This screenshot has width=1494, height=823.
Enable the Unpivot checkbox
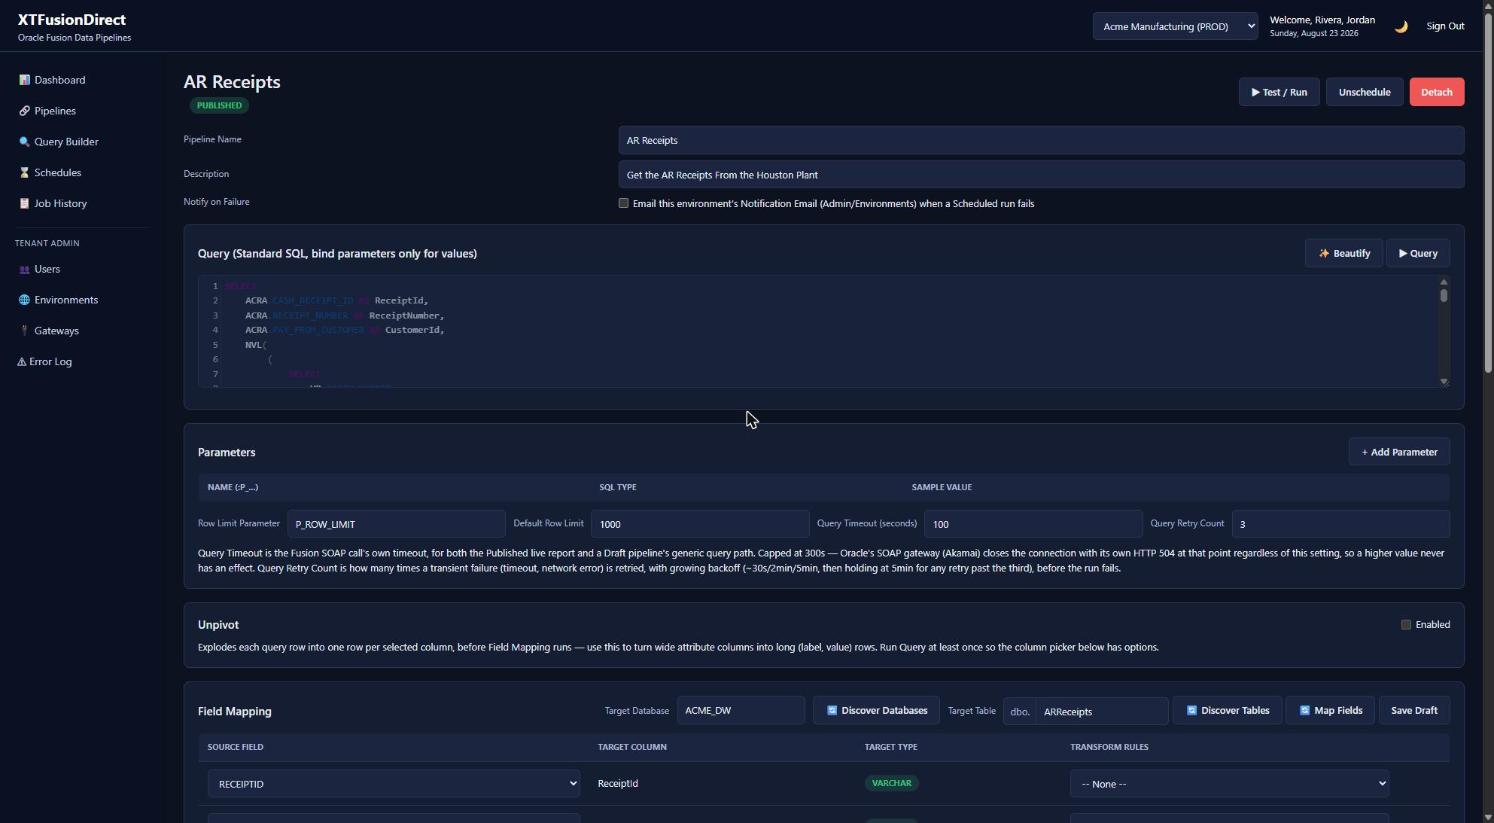1406,625
